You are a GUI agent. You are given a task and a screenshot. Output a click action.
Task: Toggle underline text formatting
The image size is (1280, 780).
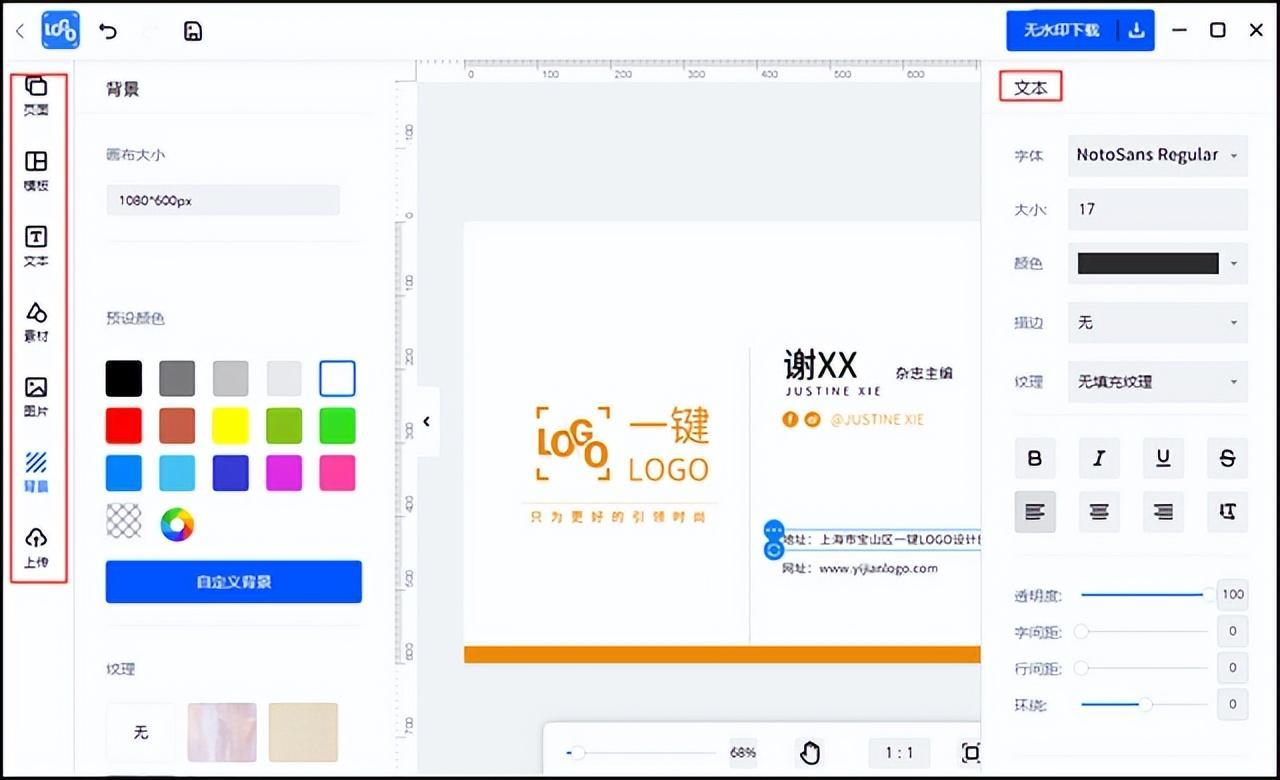click(x=1163, y=458)
